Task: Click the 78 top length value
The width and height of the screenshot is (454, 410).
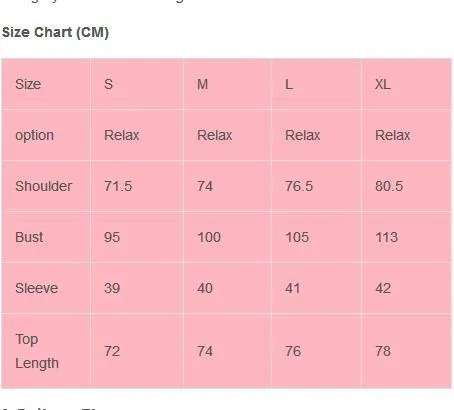Action: 383,351
